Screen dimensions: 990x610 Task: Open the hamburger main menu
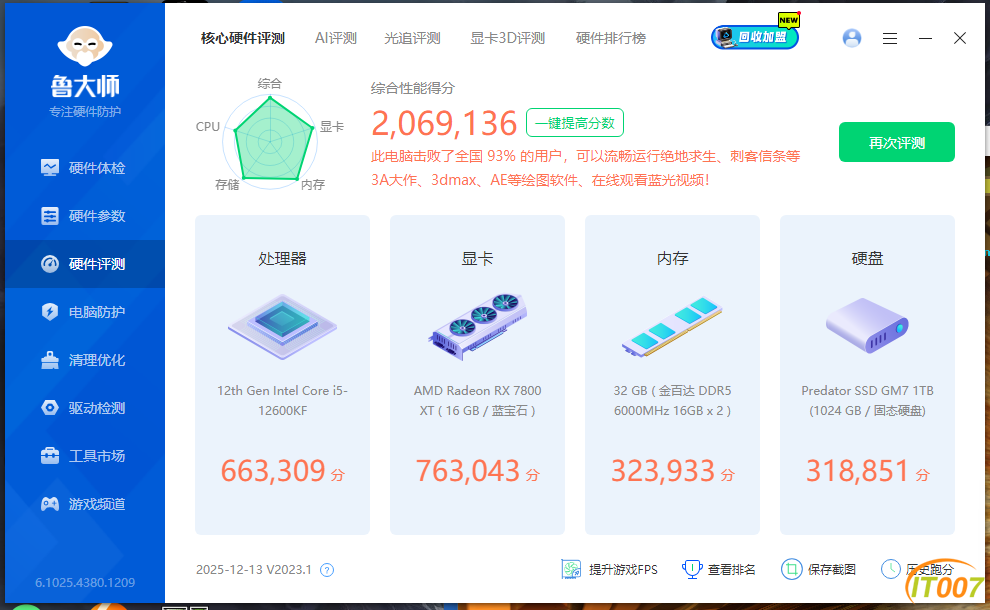(x=890, y=38)
